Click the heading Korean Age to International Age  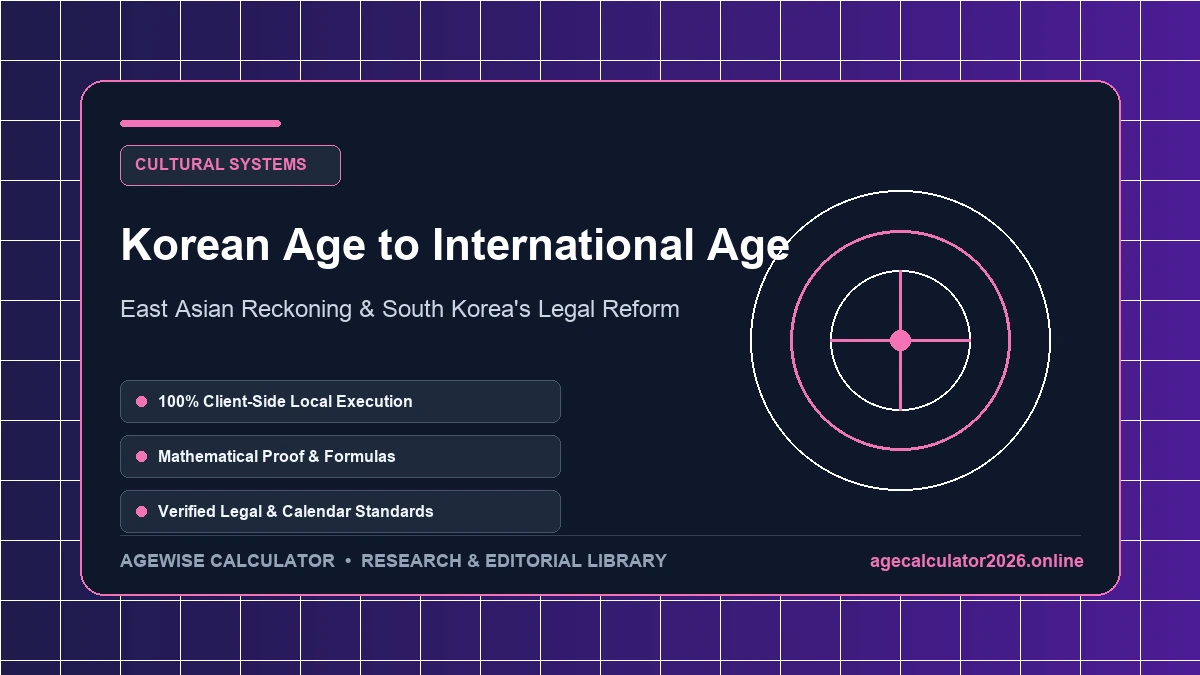[x=455, y=246]
